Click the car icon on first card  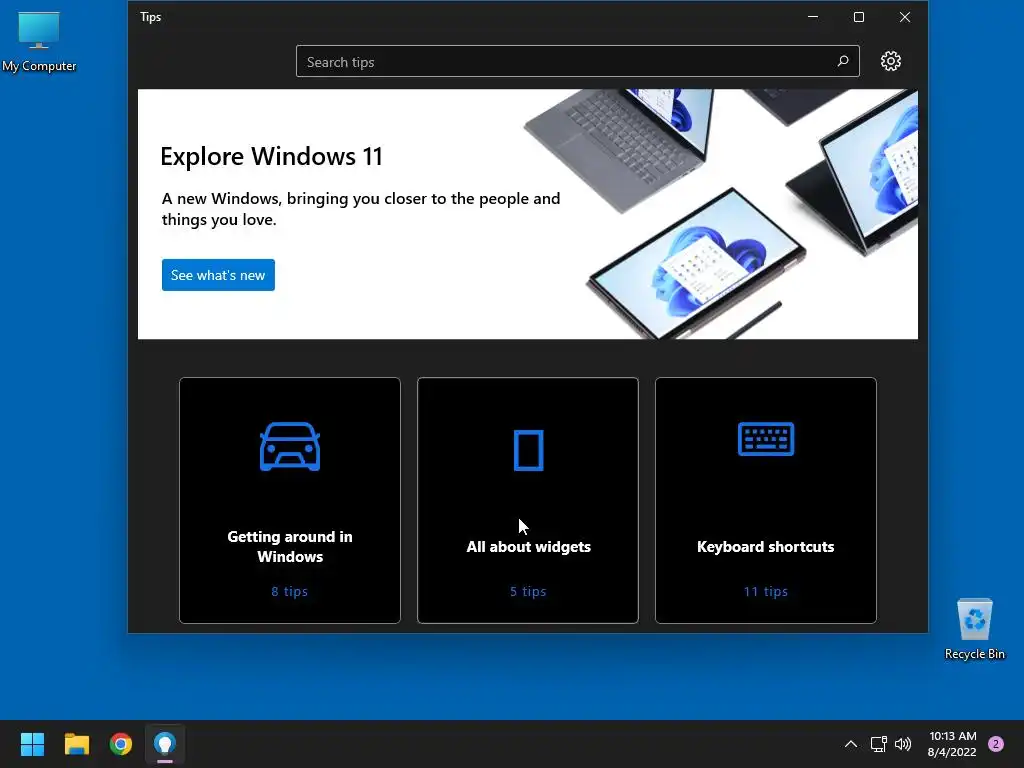290,447
